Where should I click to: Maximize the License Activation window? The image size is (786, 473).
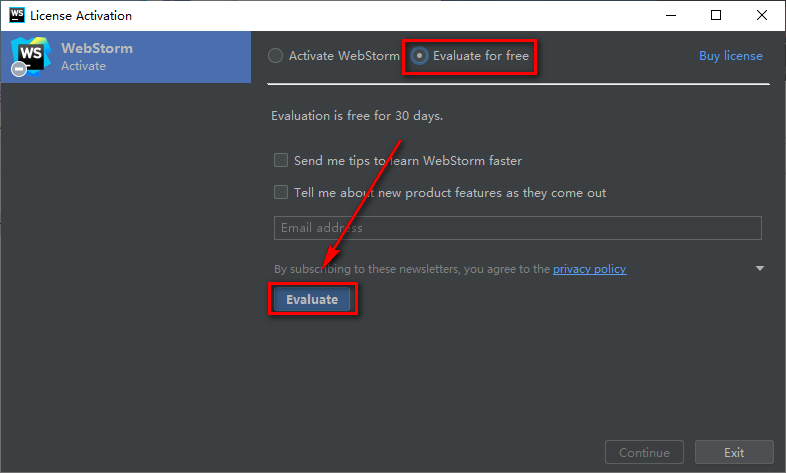716,16
